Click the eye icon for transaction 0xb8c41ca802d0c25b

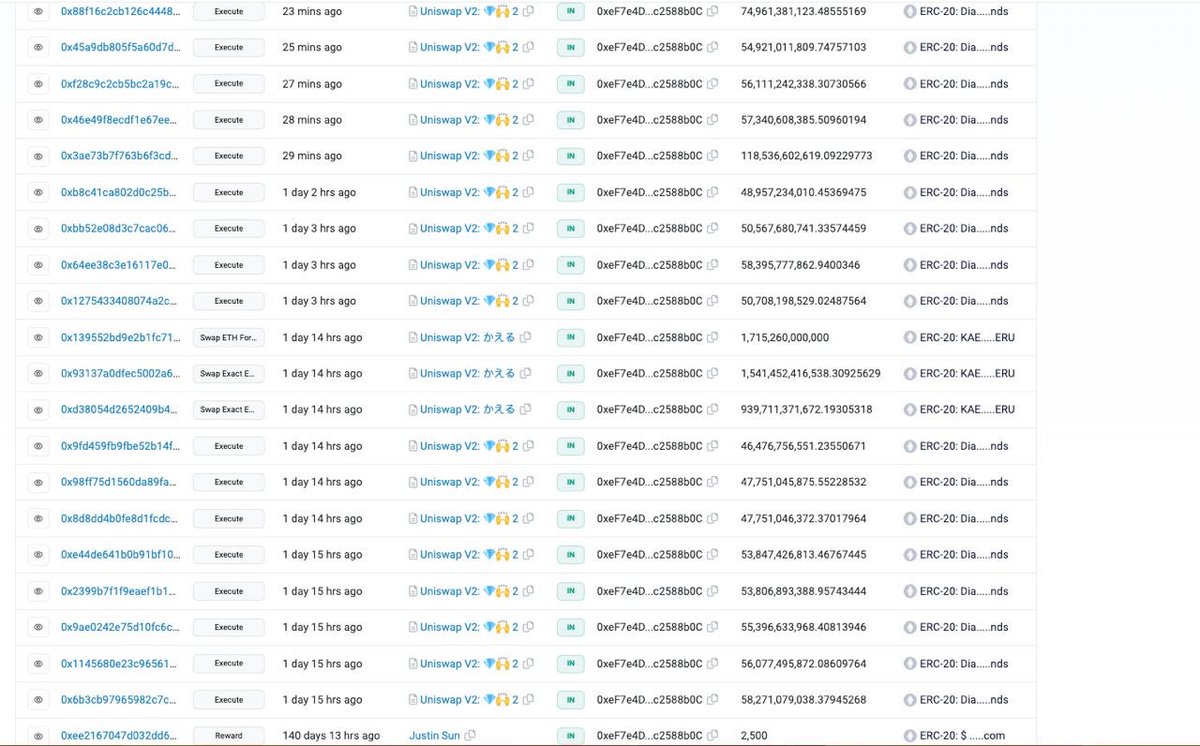38,192
